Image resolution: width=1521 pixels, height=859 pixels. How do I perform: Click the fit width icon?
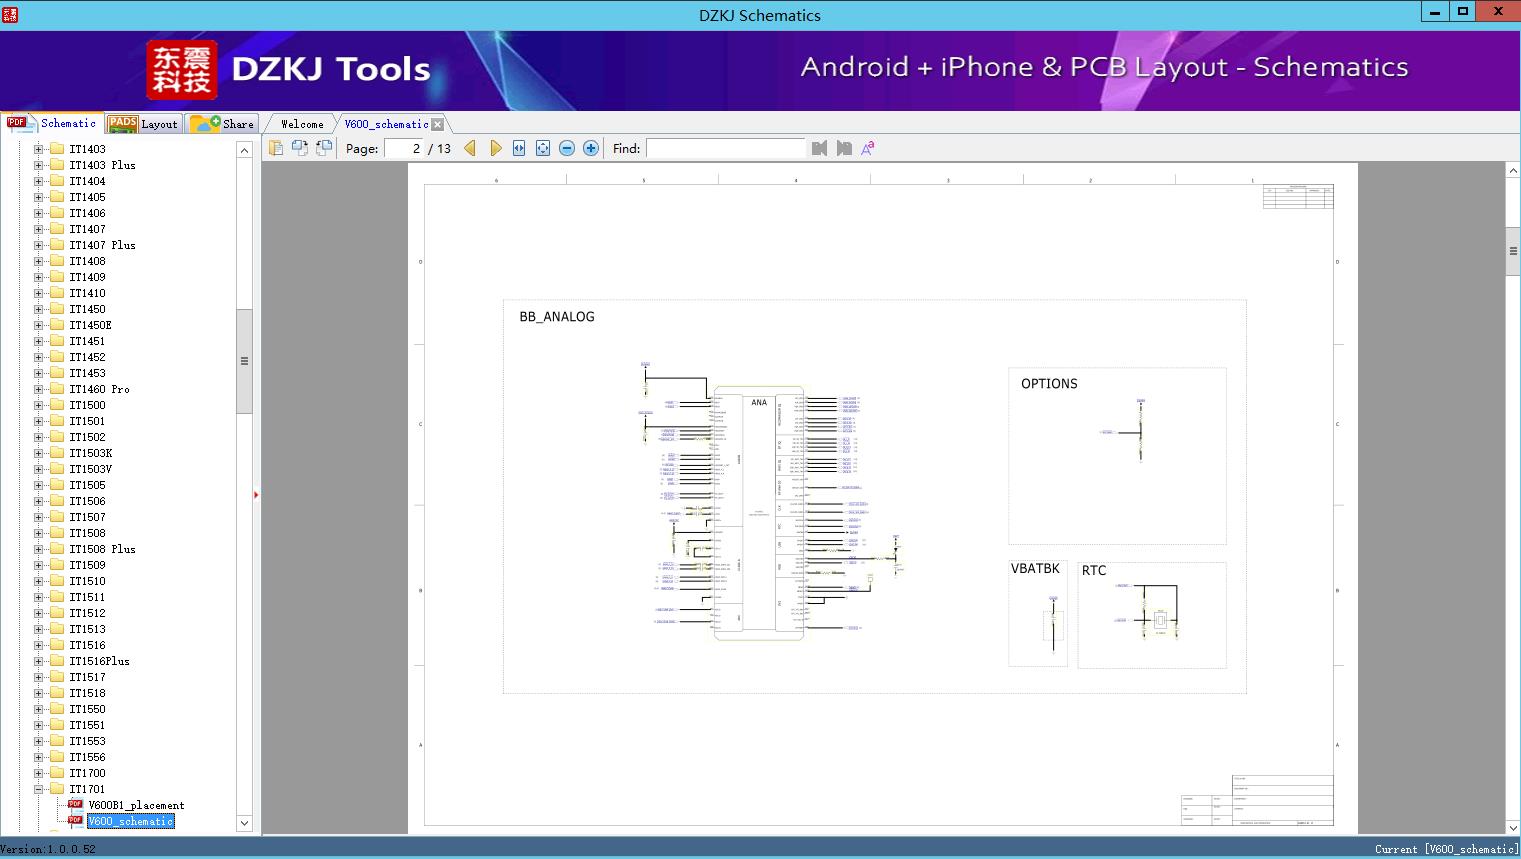519,148
